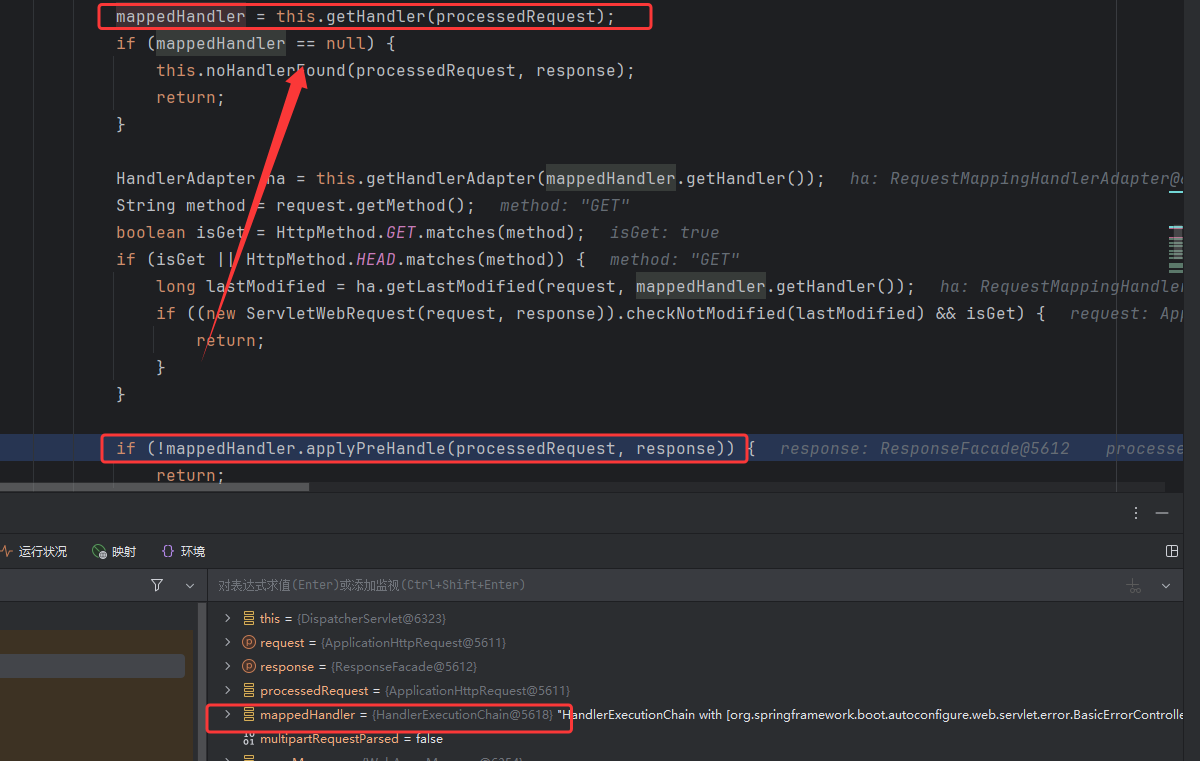Click the mappedHandler field icon in variables
This screenshot has width=1200, height=761.
pos(249,715)
